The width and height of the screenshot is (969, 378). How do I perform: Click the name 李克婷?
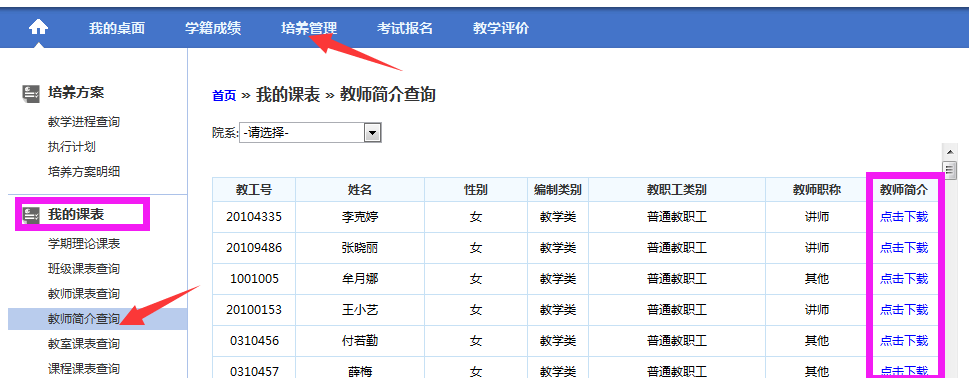[x=360, y=217]
